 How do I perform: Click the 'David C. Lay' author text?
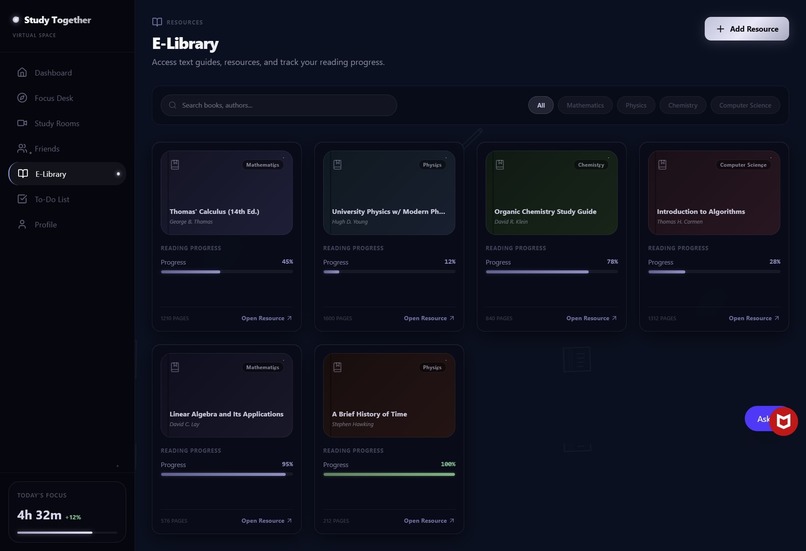(184, 424)
